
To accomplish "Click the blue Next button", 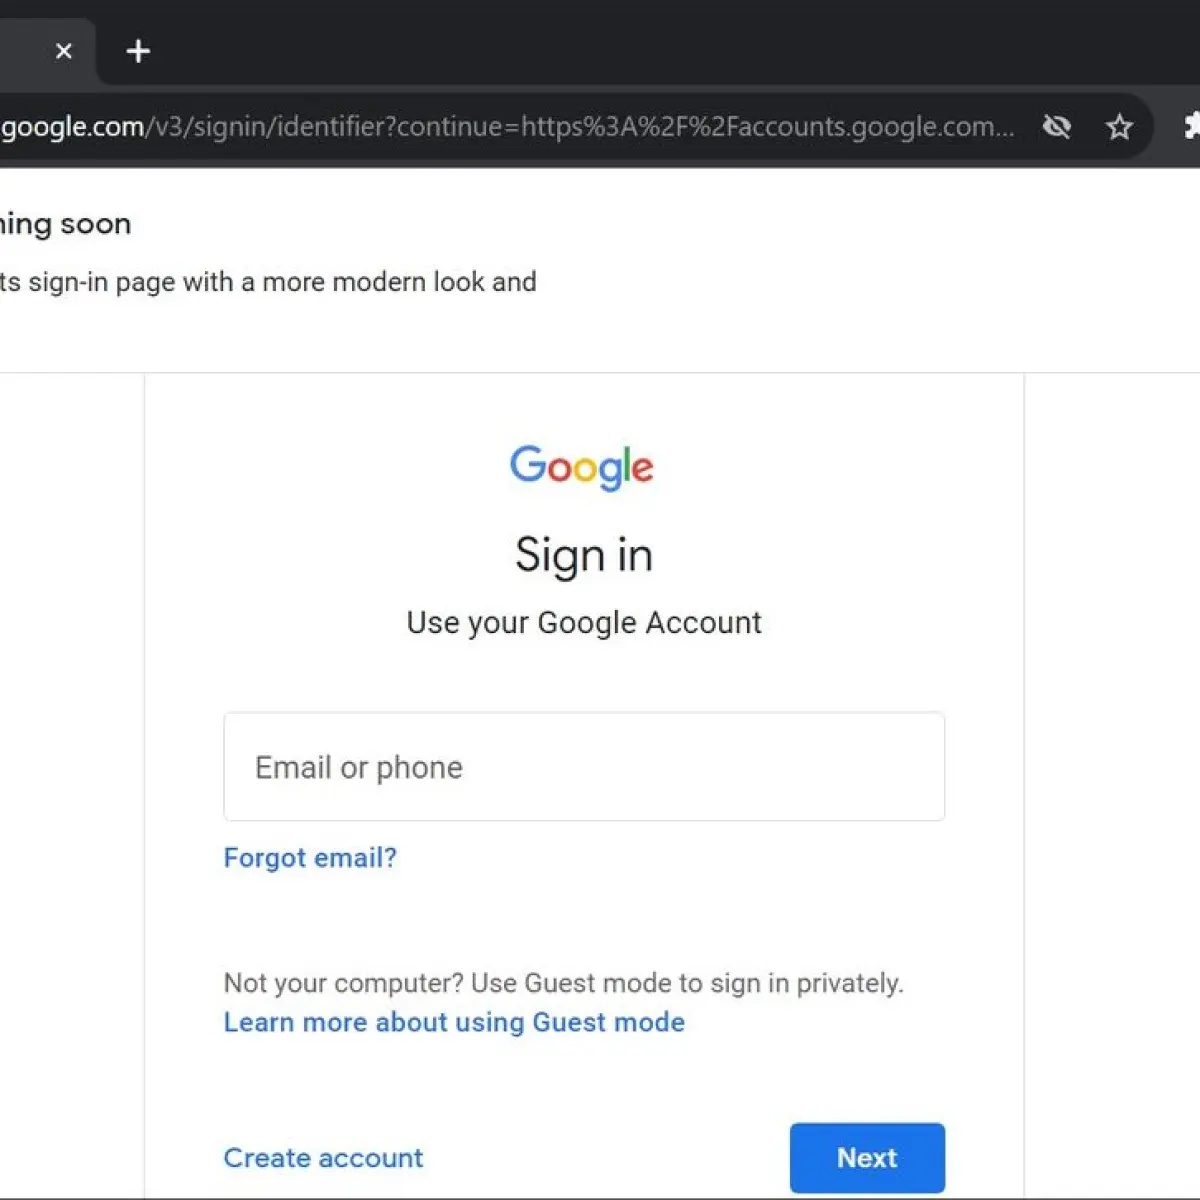I will [867, 1158].
